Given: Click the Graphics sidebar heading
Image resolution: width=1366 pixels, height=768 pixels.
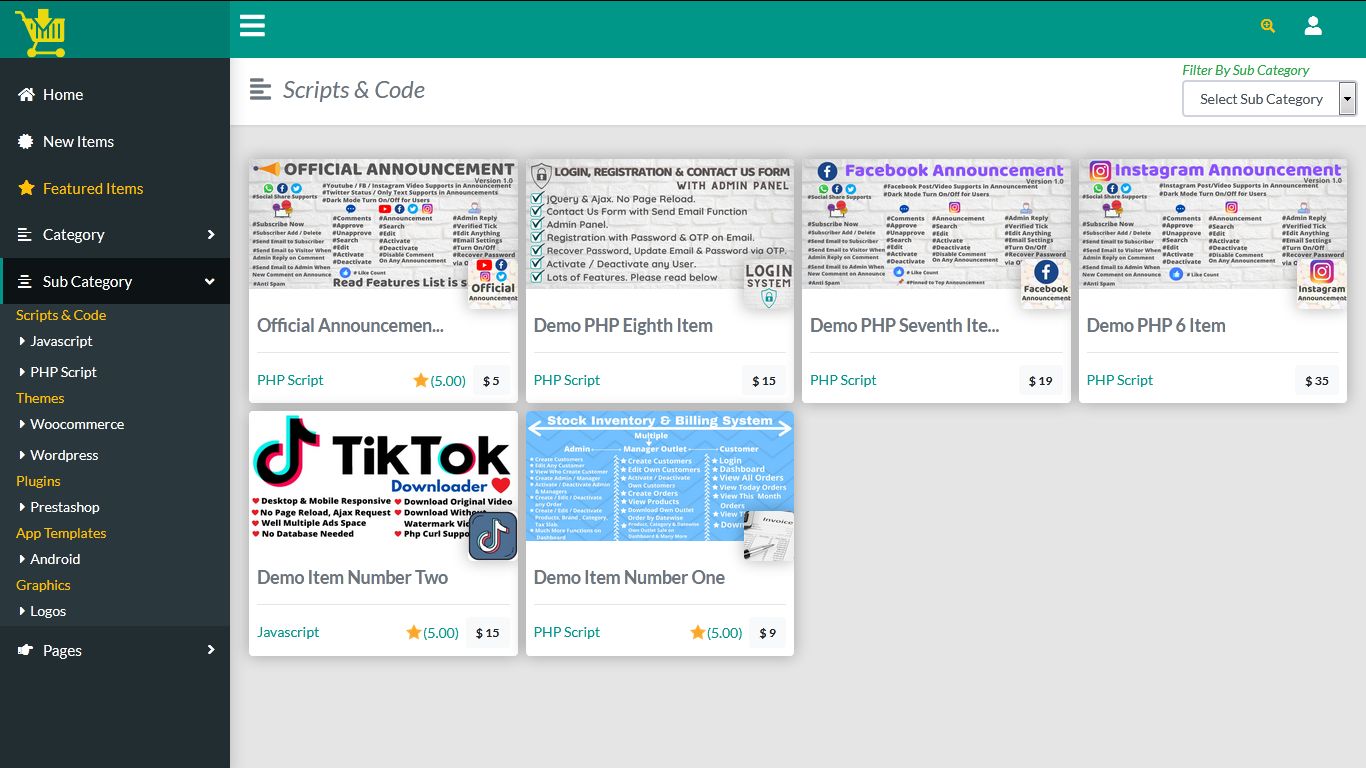Looking at the screenshot, I should [43, 585].
